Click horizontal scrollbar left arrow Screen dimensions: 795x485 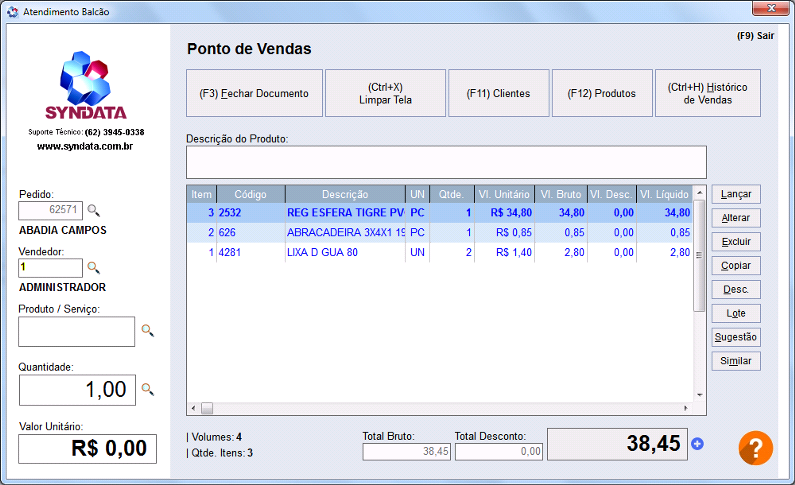pos(193,408)
